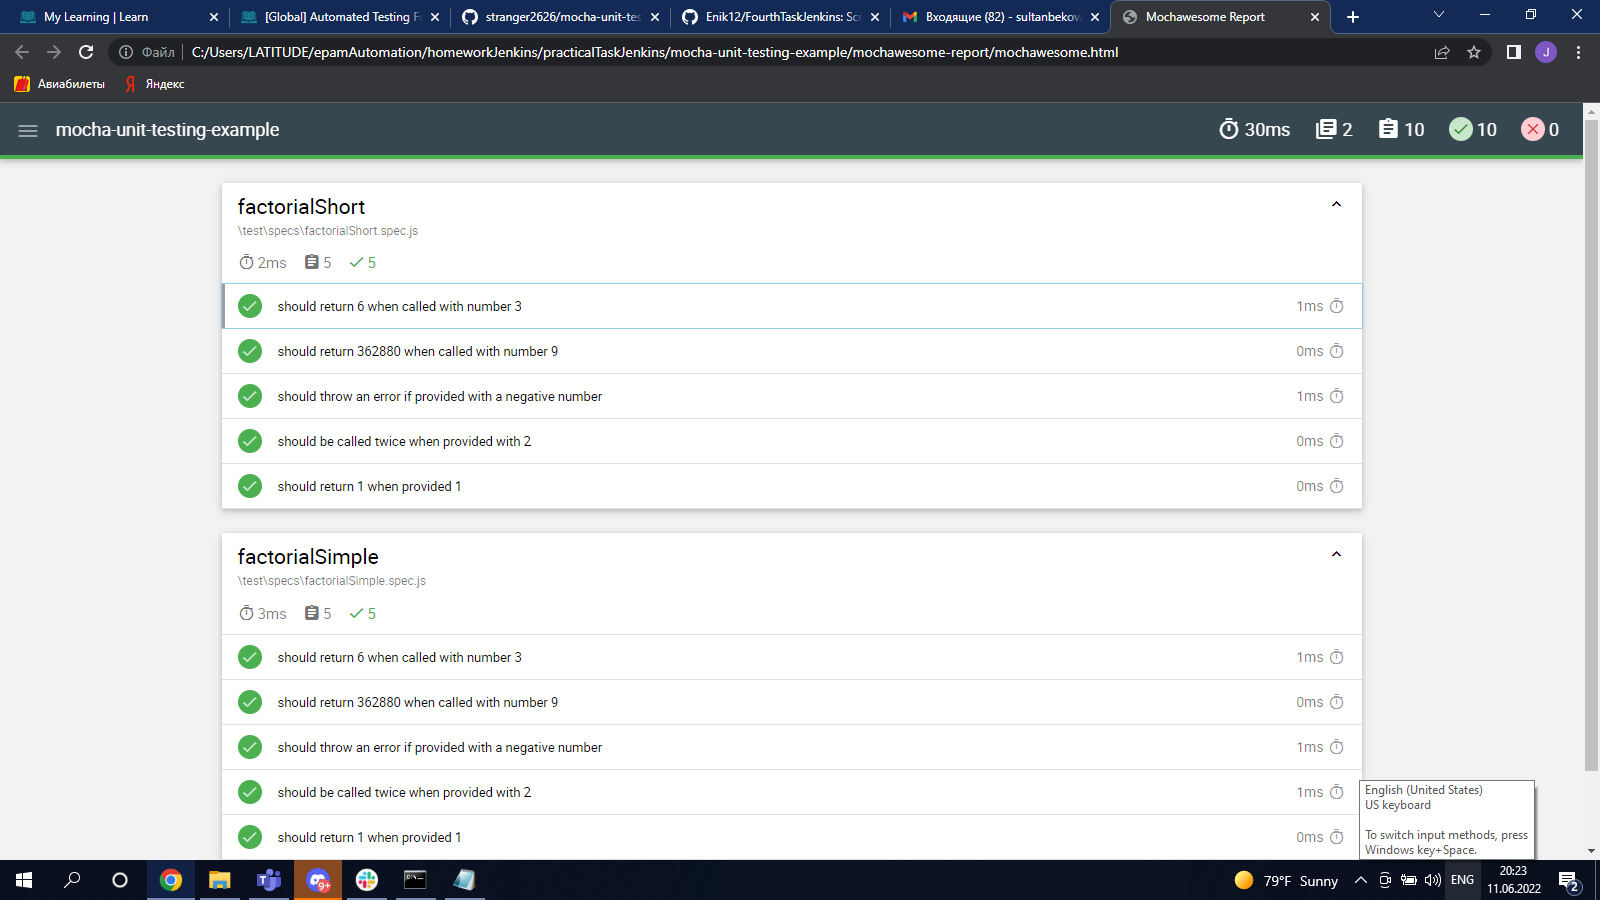Expand factorialShort 'should be called twice' test
This screenshot has width=1600, height=900.
tap(792, 441)
